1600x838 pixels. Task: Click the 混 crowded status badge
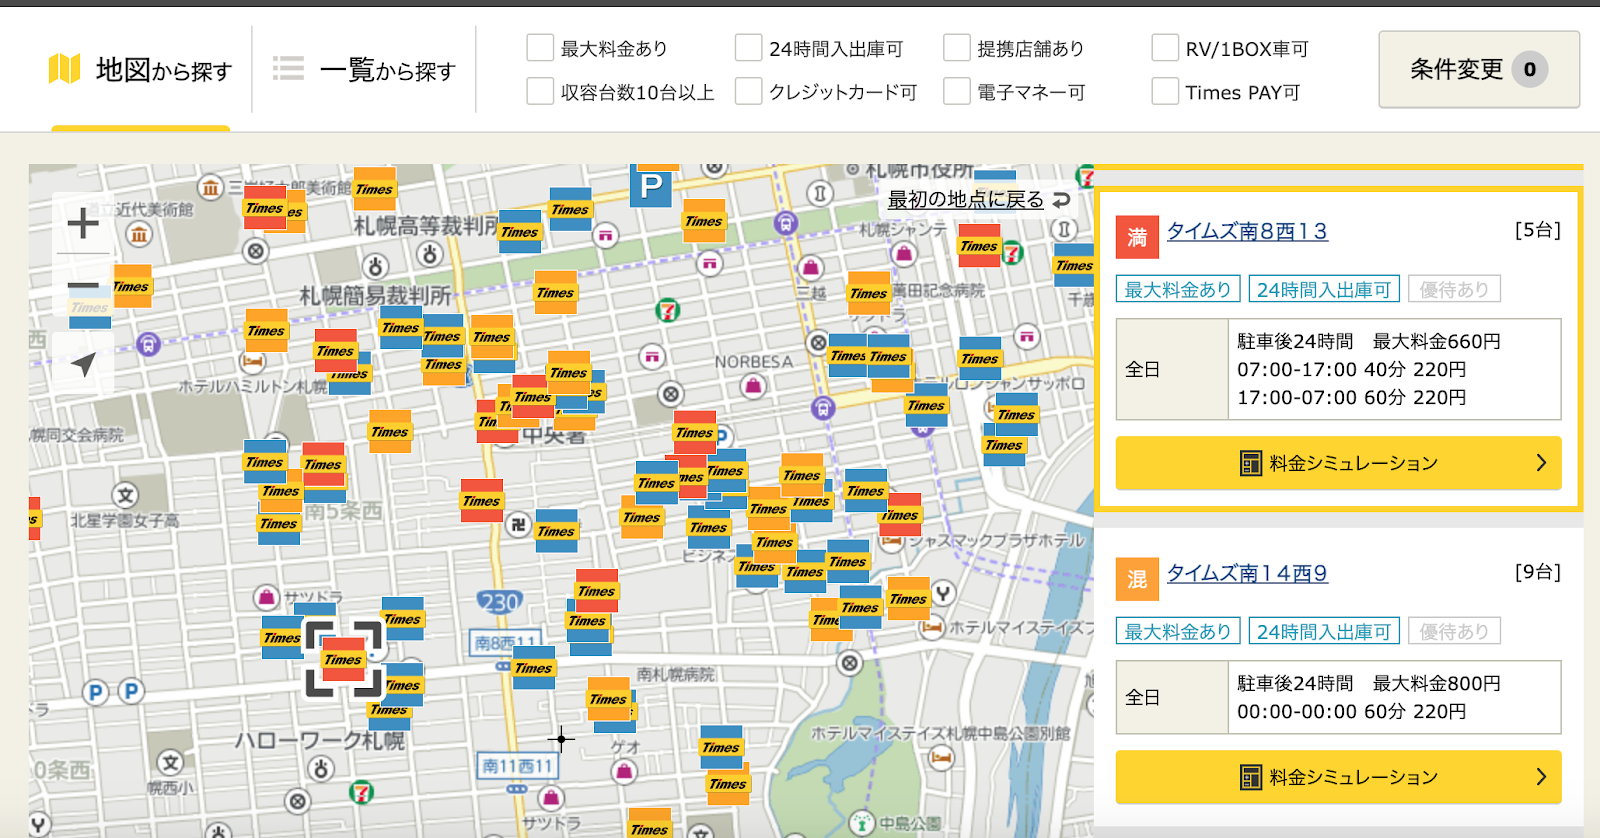pos(1137,579)
